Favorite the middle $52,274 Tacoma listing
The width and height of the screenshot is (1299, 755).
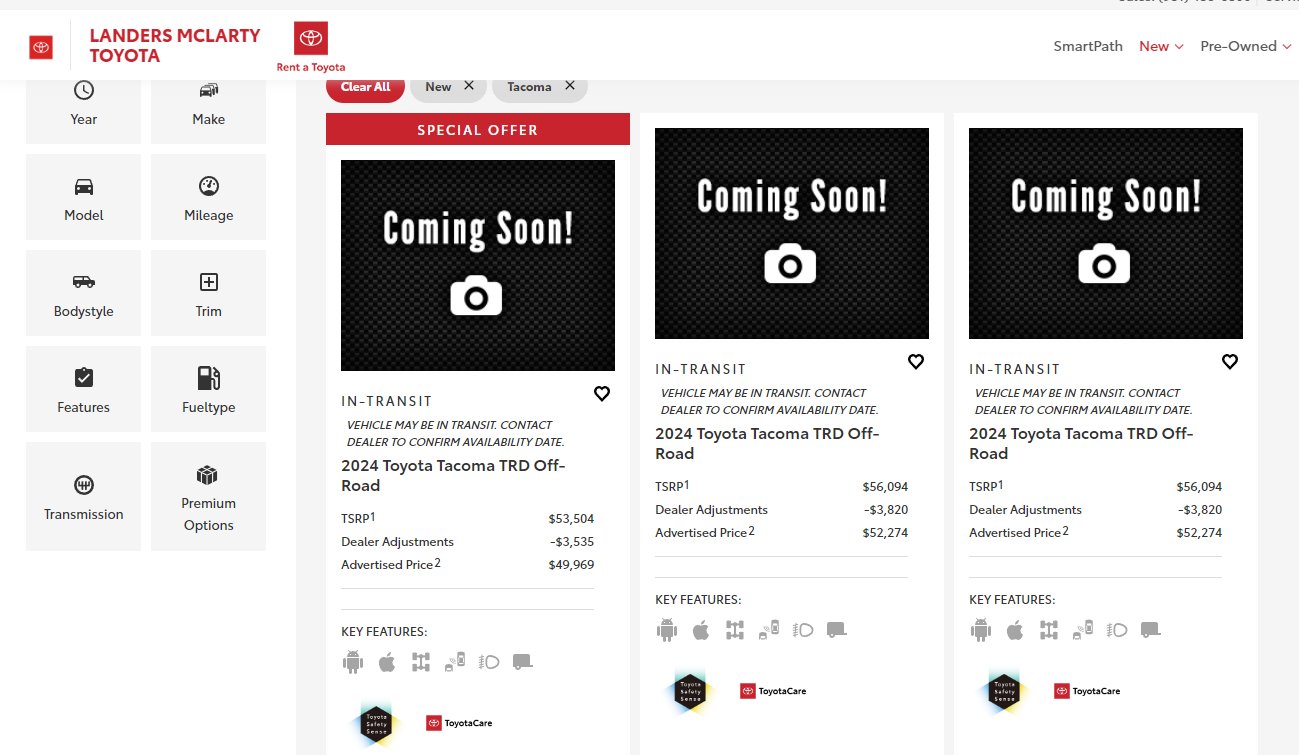click(916, 362)
